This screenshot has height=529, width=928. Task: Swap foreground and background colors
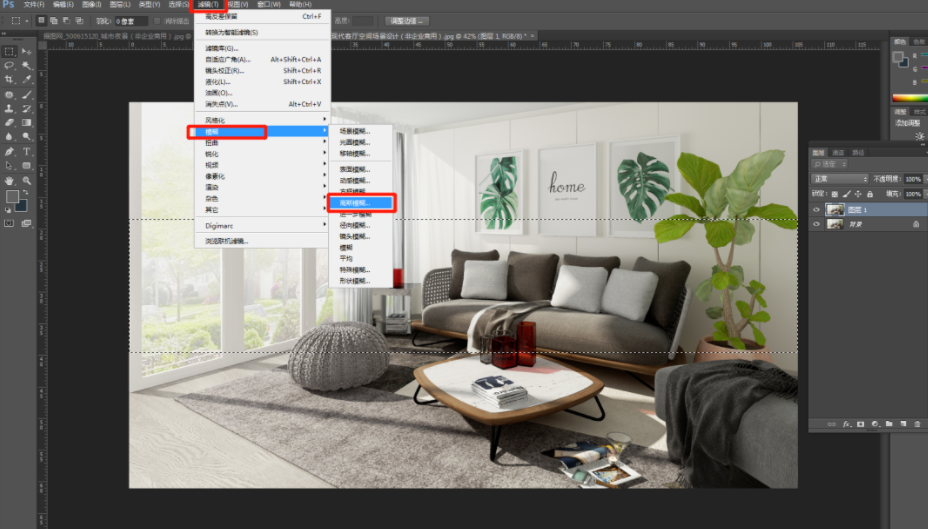pyautogui.click(x=25, y=193)
